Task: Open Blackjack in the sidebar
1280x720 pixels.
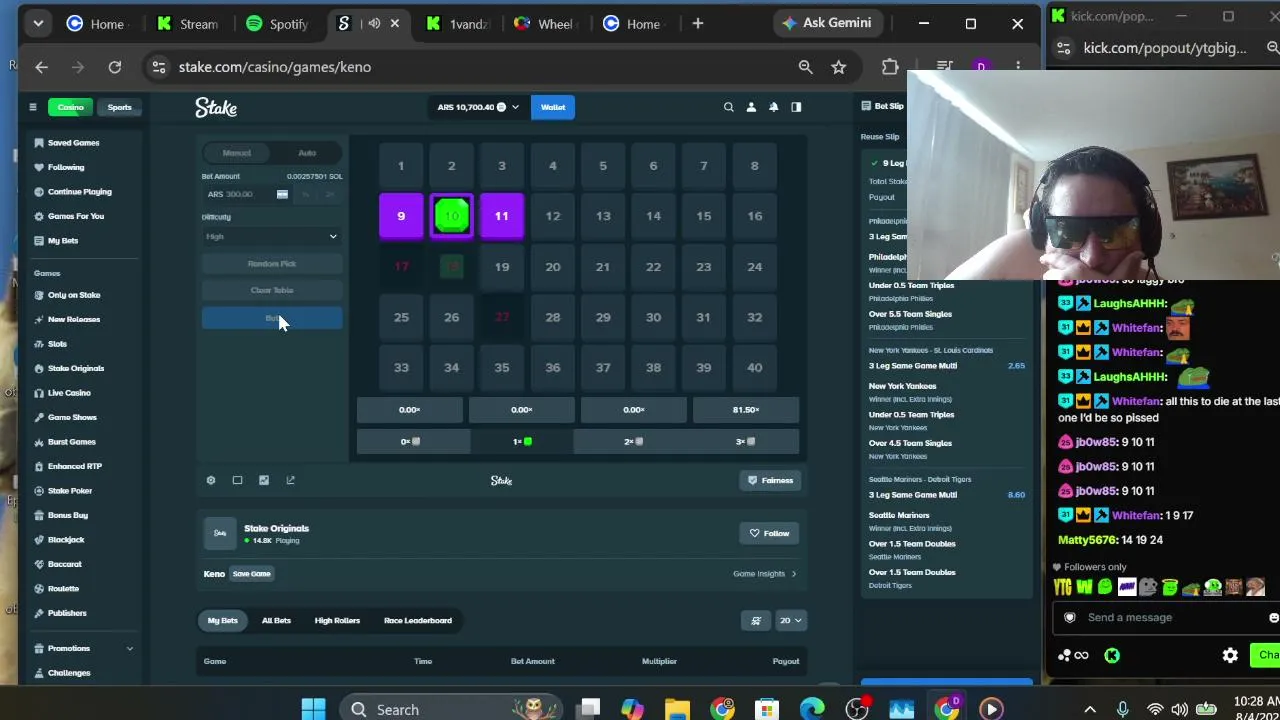Action: (66, 540)
